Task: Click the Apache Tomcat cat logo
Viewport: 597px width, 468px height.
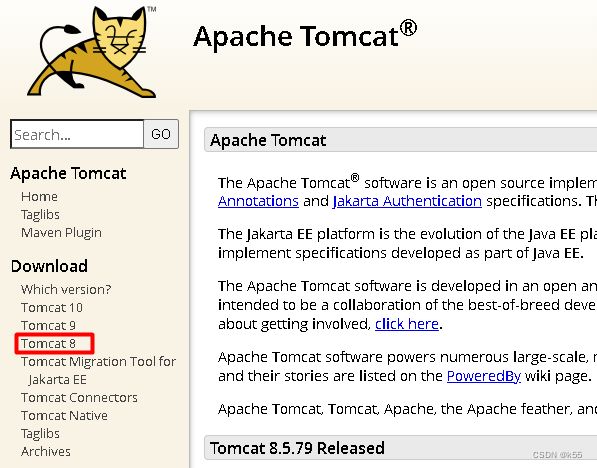Action: (x=92, y=52)
